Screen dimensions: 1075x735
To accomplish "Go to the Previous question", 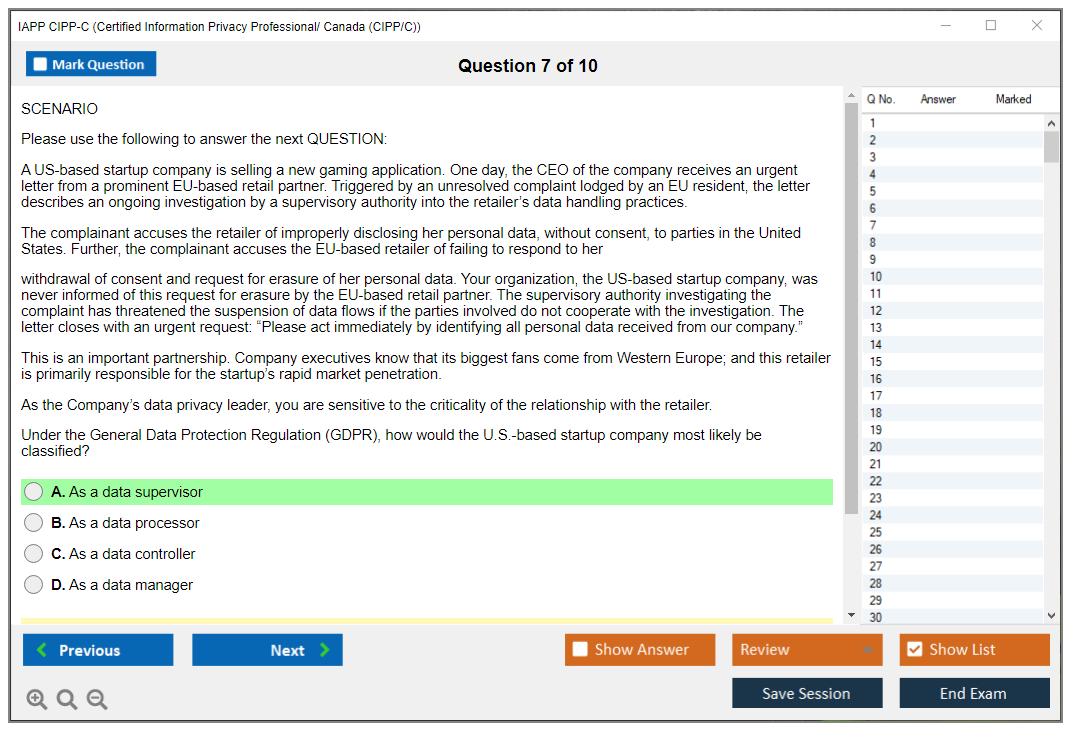I will pyautogui.click(x=98, y=650).
